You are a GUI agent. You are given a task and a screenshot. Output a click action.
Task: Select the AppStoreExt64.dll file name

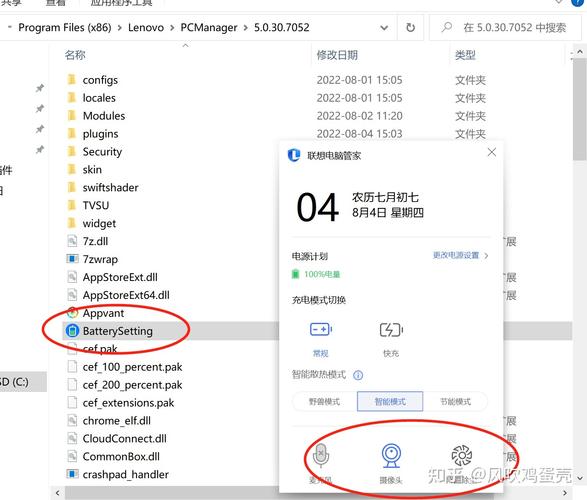pos(126,295)
